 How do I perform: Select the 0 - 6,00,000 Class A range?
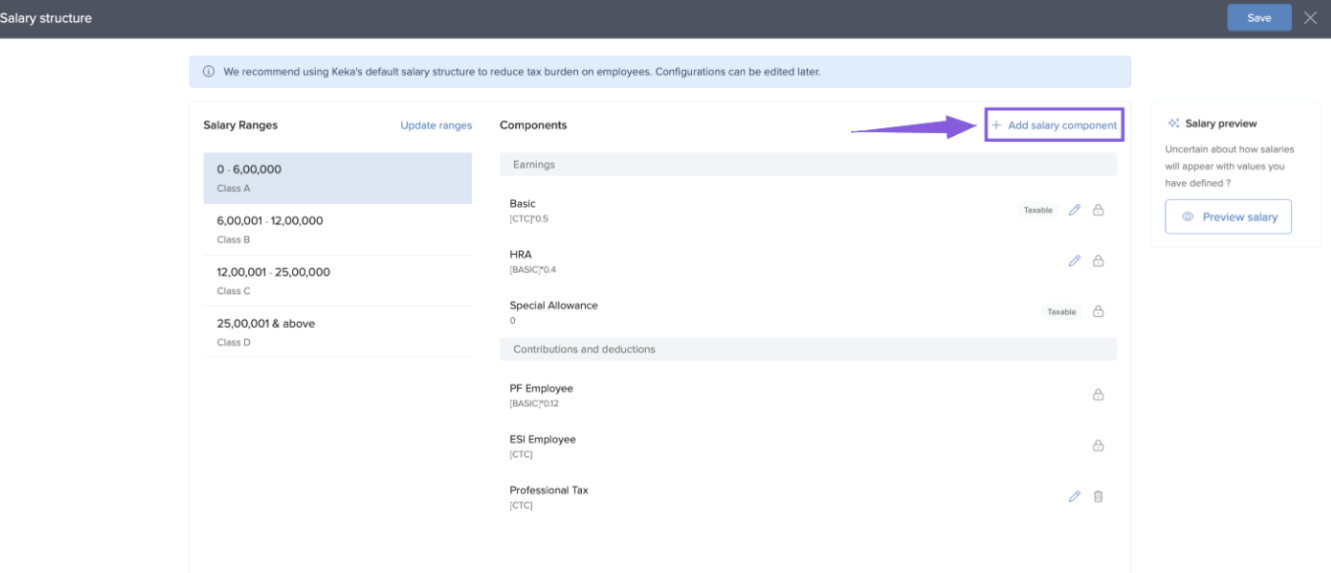tap(337, 177)
